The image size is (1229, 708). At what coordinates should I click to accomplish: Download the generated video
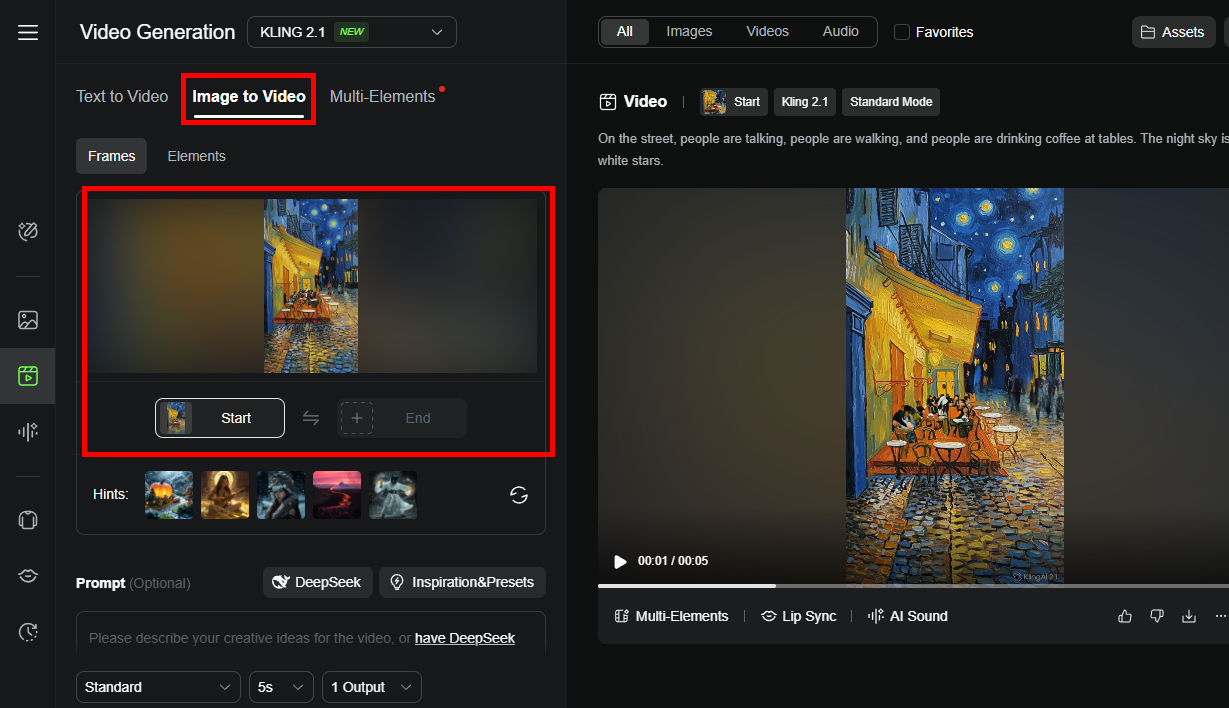pyautogui.click(x=1189, y=616)
